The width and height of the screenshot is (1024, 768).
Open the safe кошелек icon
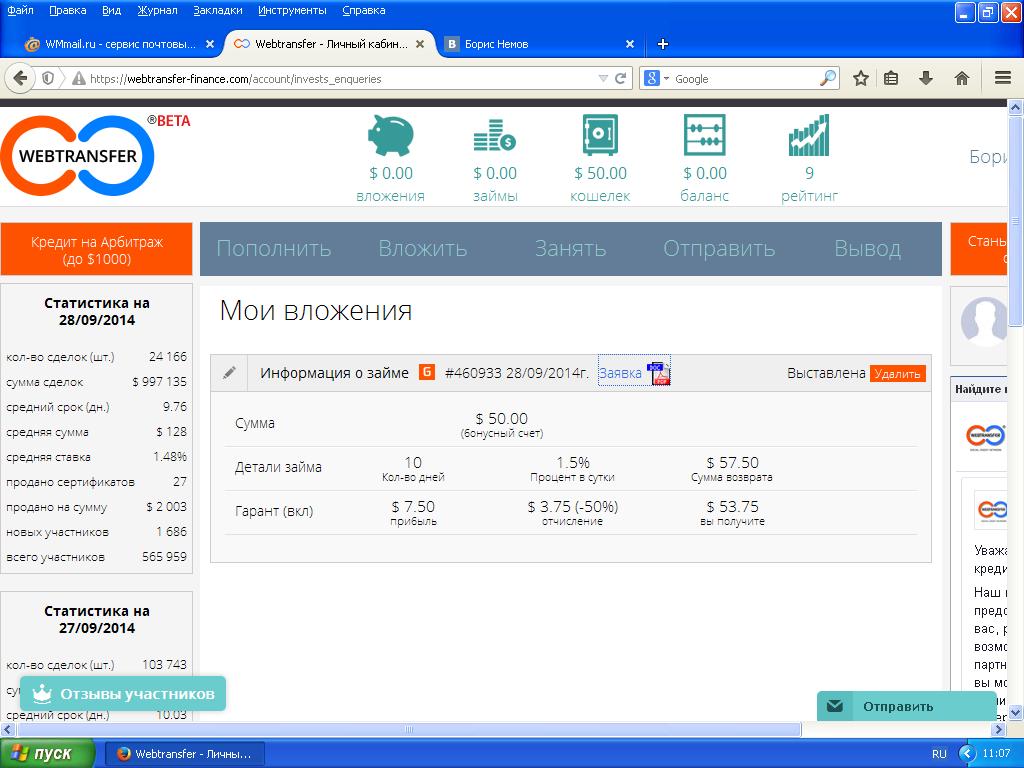pyautogui.click(x=600, y=135)
